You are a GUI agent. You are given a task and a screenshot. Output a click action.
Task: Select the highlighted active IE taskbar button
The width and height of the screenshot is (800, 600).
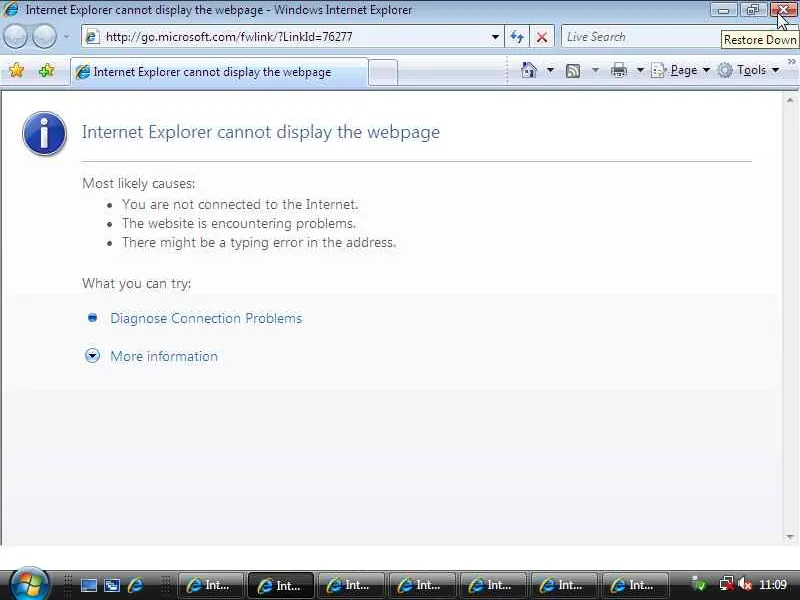tap(280, 585)
